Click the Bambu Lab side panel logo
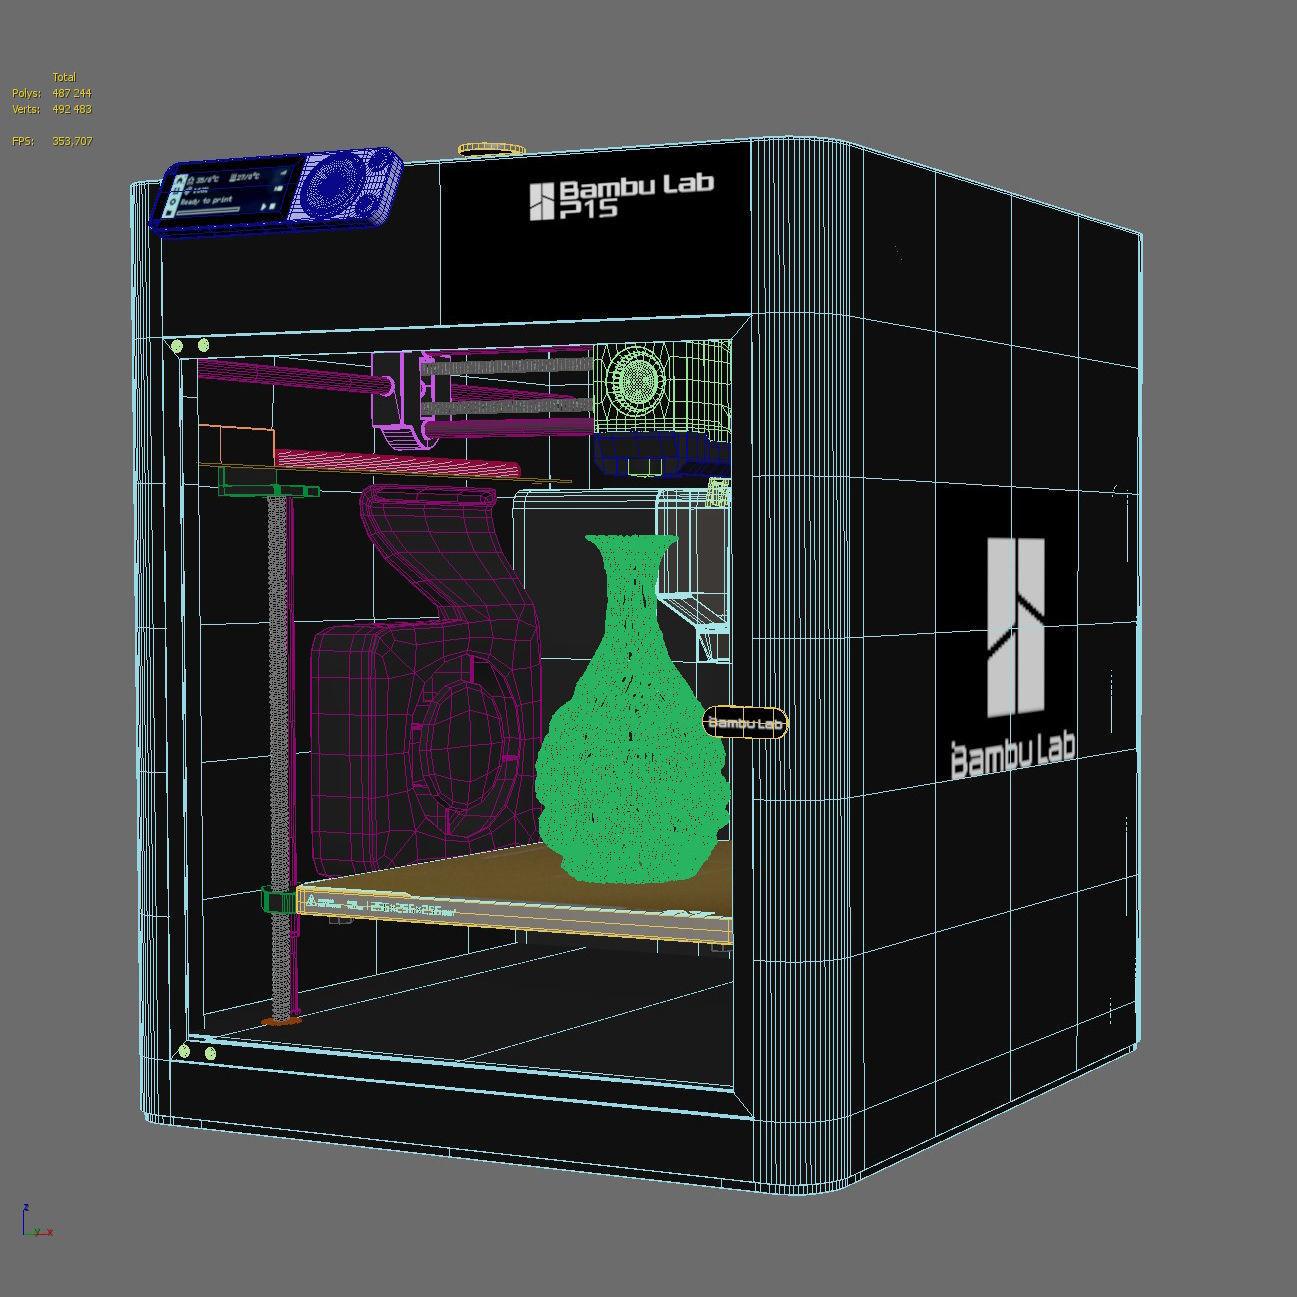1297x1297 pixels. (1014, 657)
